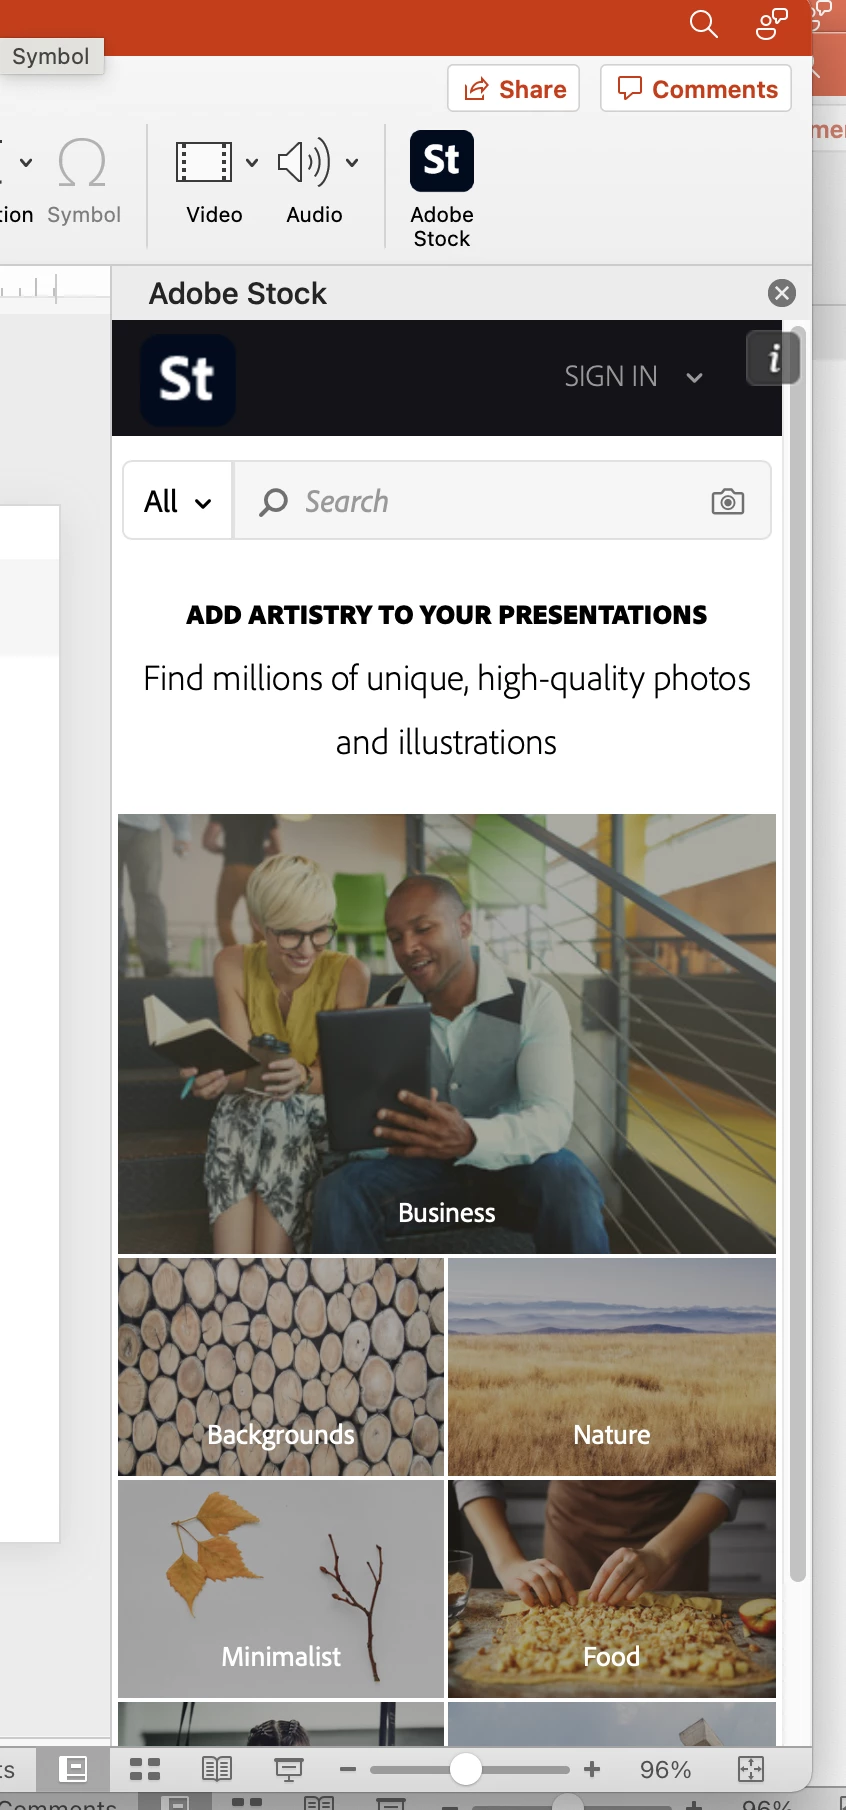The image size is (846, 1810).
Task: Open the Nature category thumbnail
Action: pyautogui.click(x=612, y=1367)
